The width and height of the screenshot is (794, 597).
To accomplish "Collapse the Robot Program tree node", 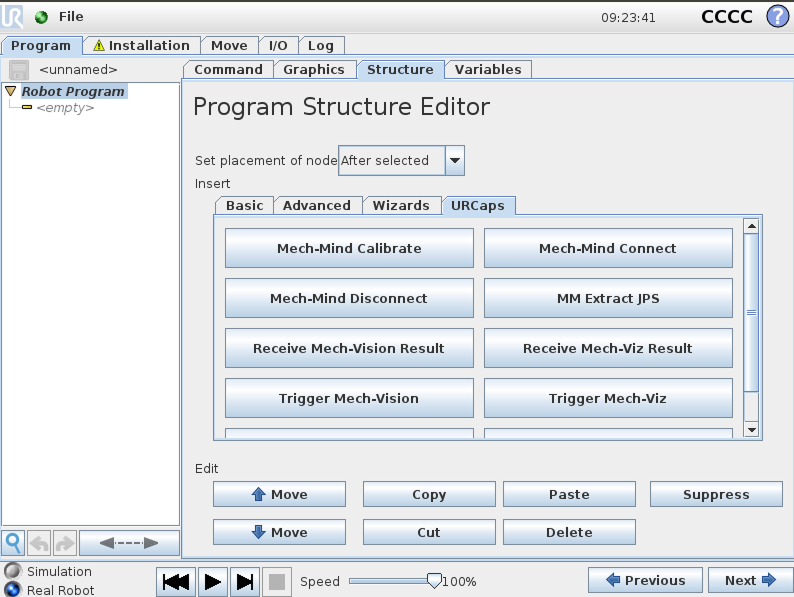I will [x=11, y=91].
